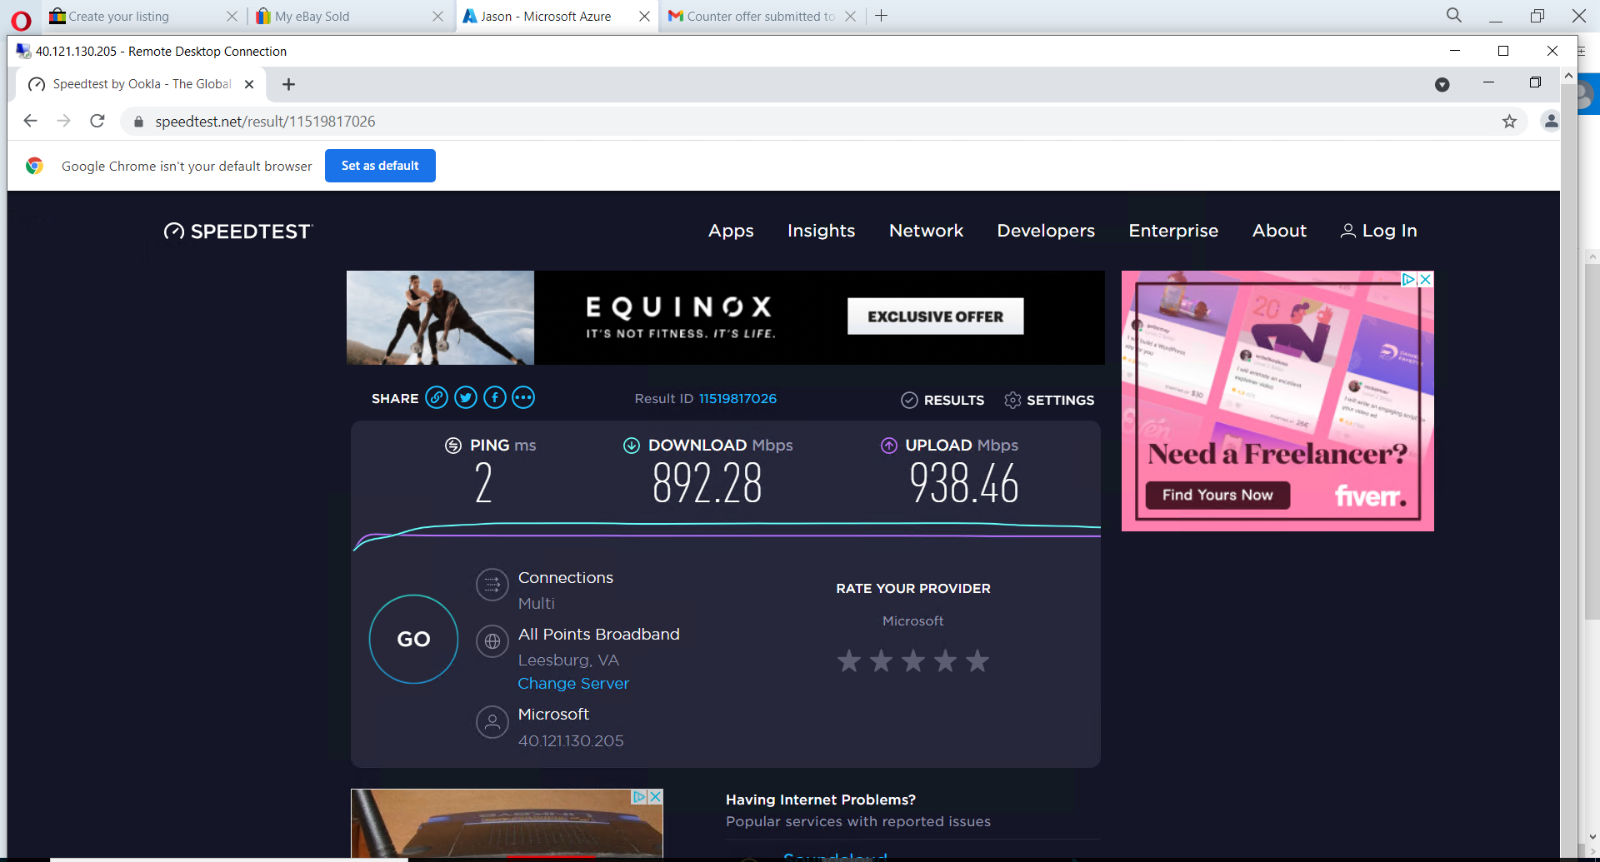Open the About menu item
Screen dimensions: 1600x862
click(1279, 231)
